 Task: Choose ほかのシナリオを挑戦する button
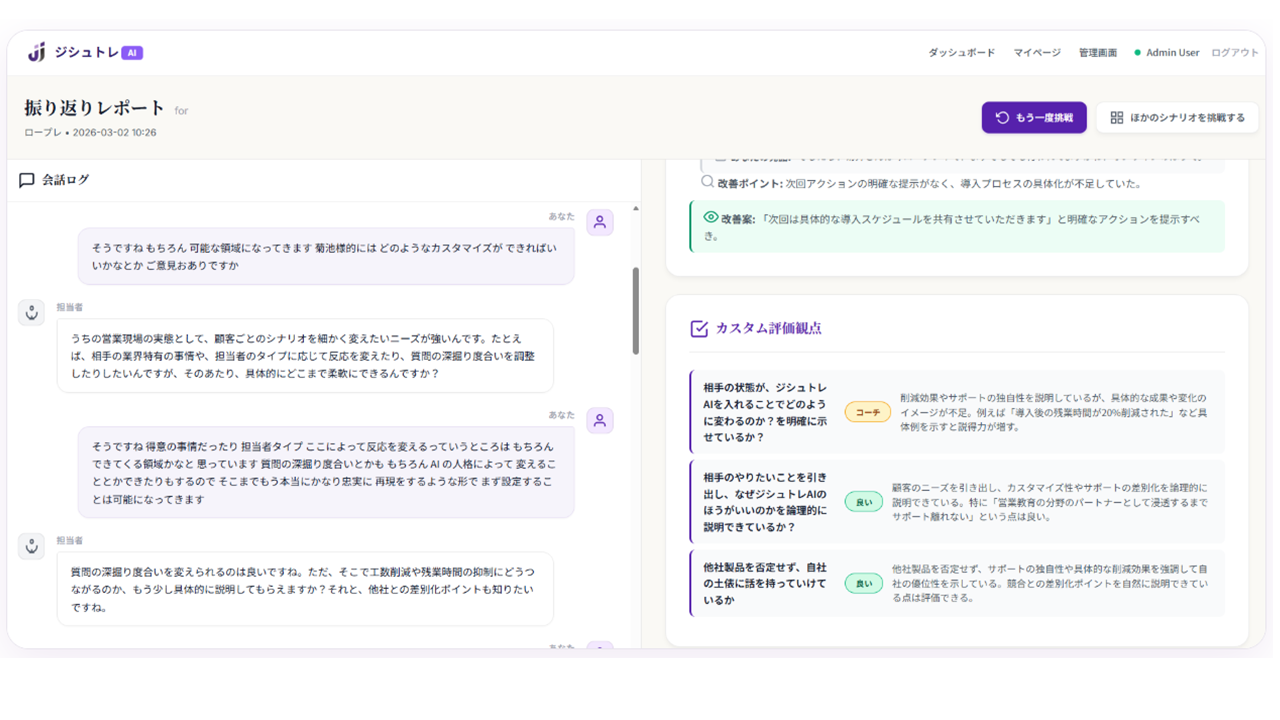coord(1177,118)
